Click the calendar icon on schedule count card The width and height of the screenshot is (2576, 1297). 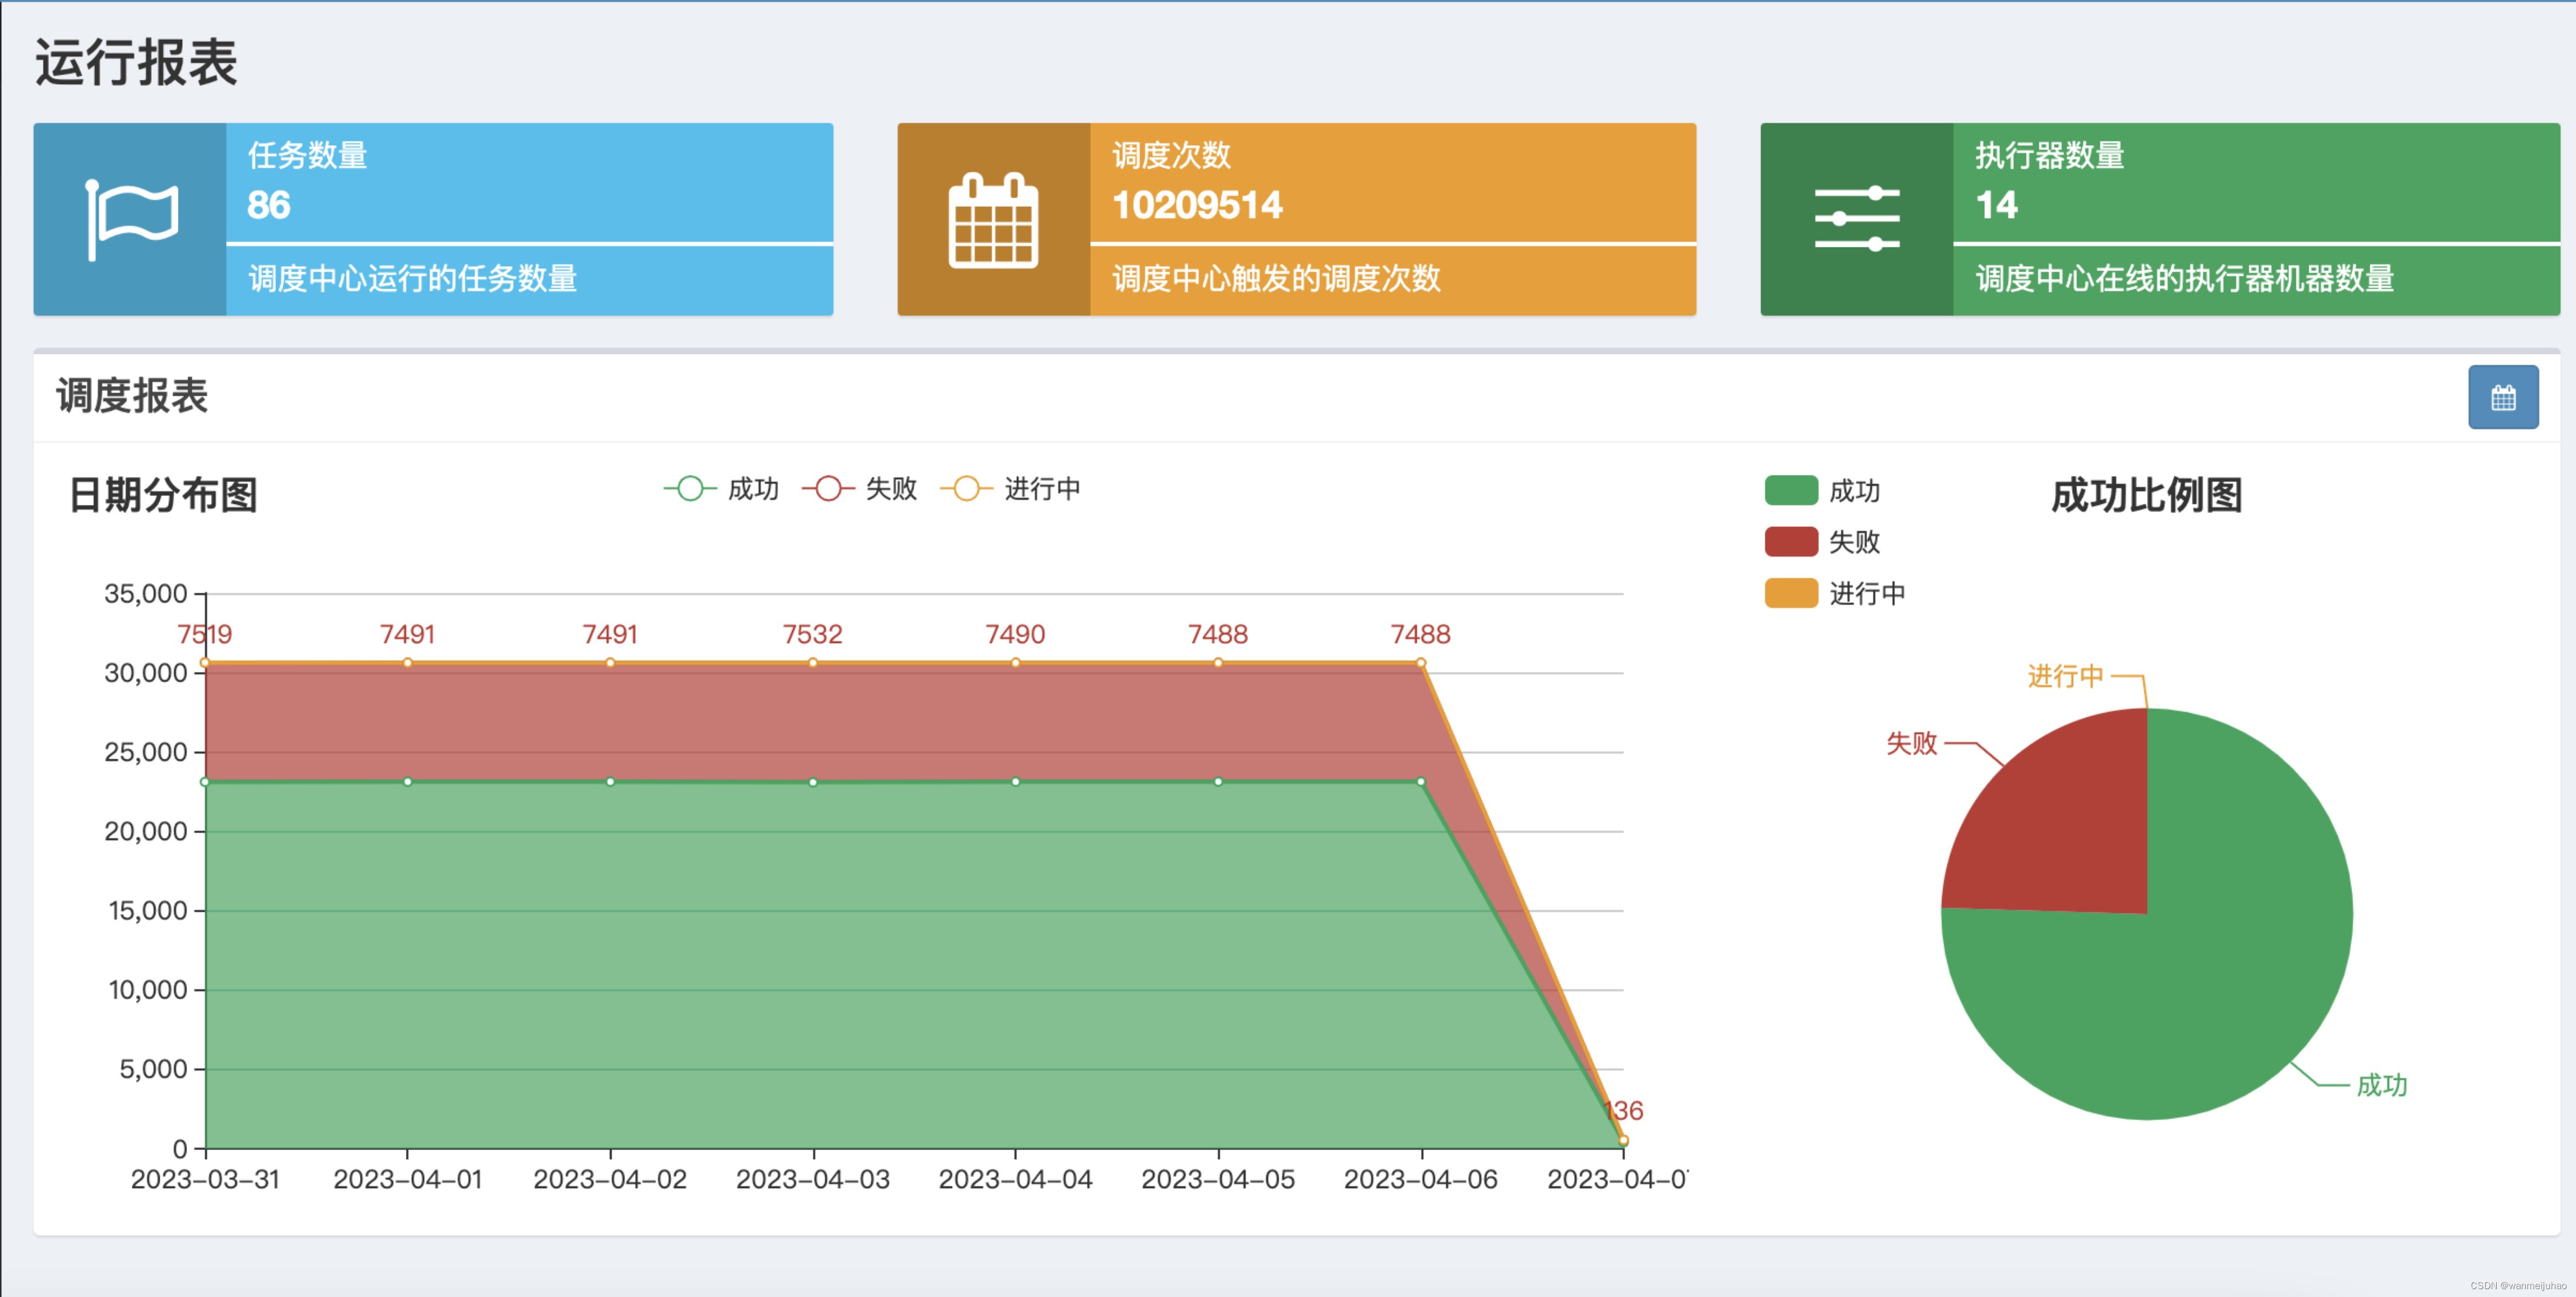pos(993,220)
